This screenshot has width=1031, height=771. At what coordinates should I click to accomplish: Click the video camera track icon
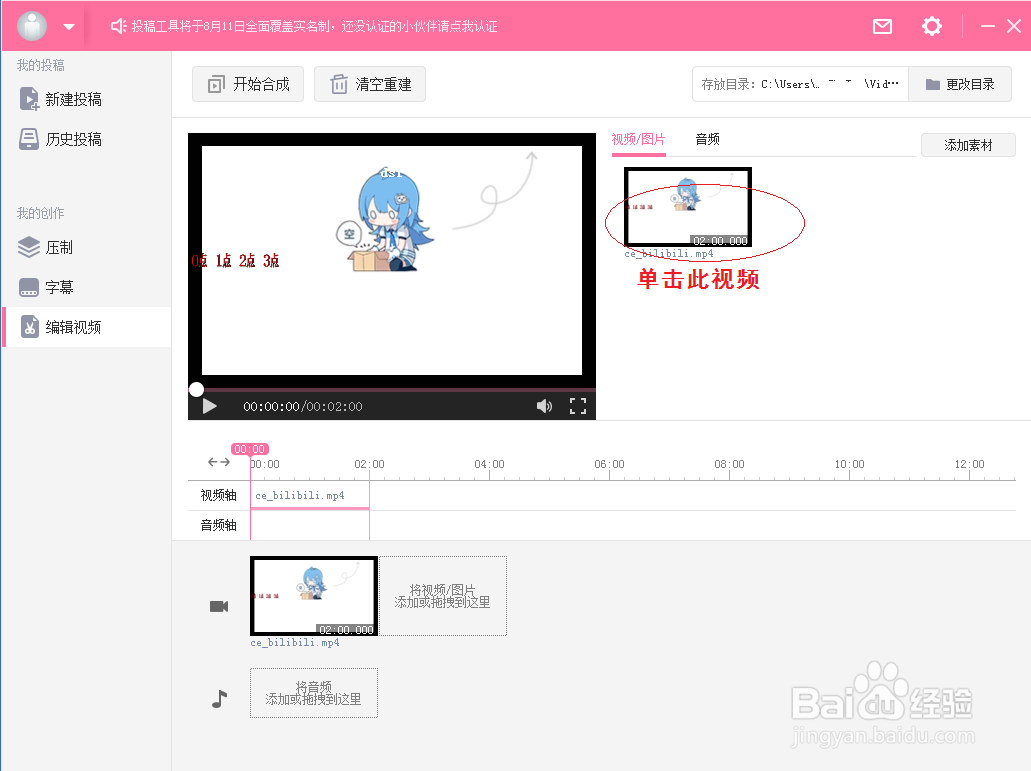click(219, 606)
